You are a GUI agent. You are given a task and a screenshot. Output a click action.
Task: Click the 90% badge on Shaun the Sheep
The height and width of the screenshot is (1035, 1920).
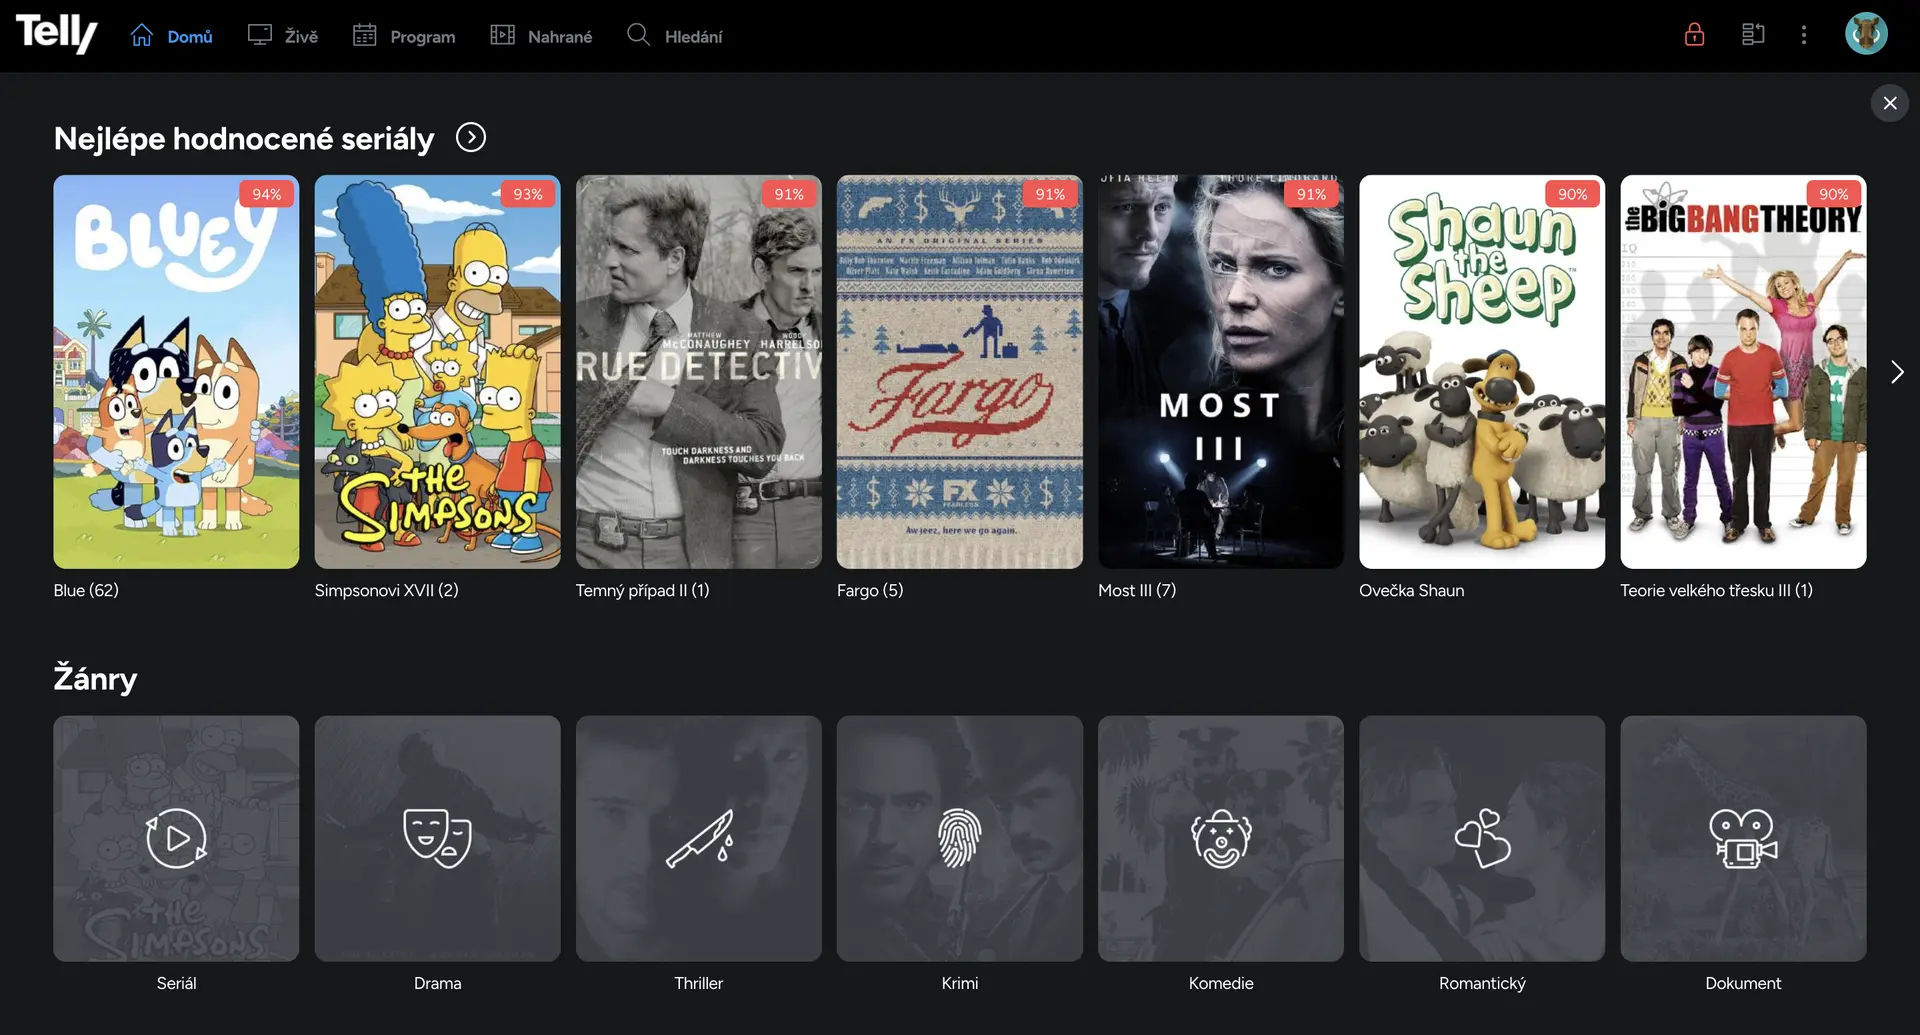(1573, 194)
